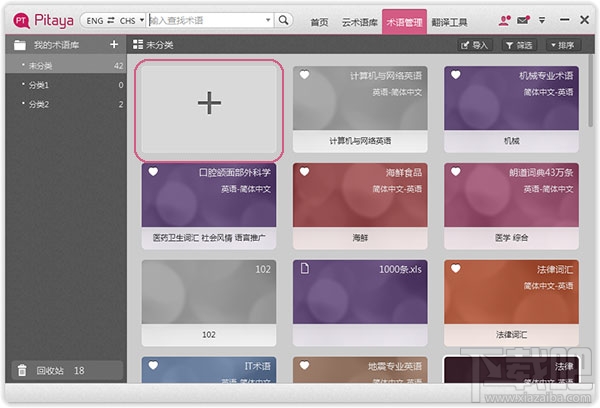Open the 筛选 filter button
This screenshot has height=408, width=600.
(519, 45)
